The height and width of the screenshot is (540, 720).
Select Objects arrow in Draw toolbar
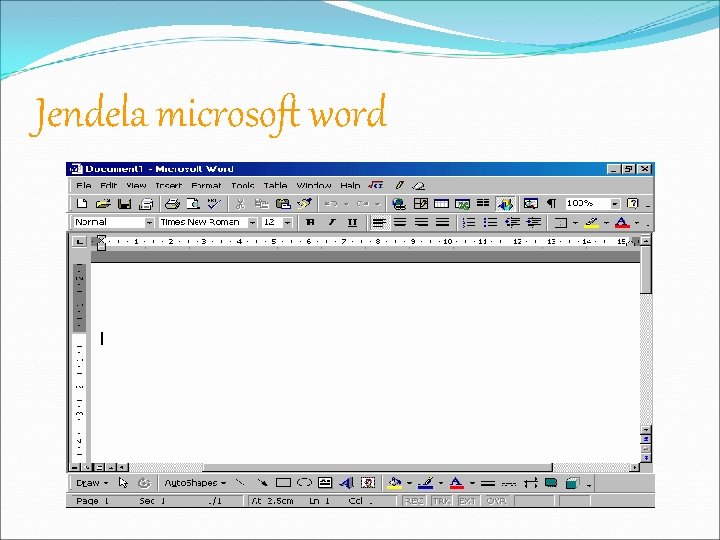(123, 483)
